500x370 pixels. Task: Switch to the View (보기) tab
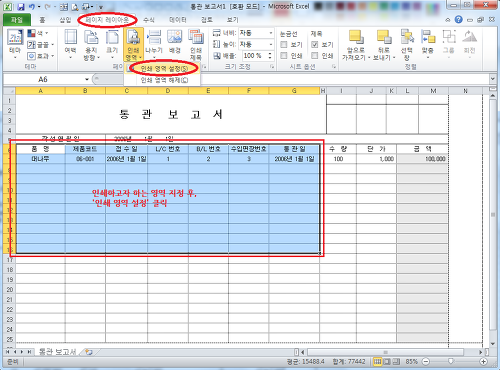pyautogui.click(x=232, y=20)
